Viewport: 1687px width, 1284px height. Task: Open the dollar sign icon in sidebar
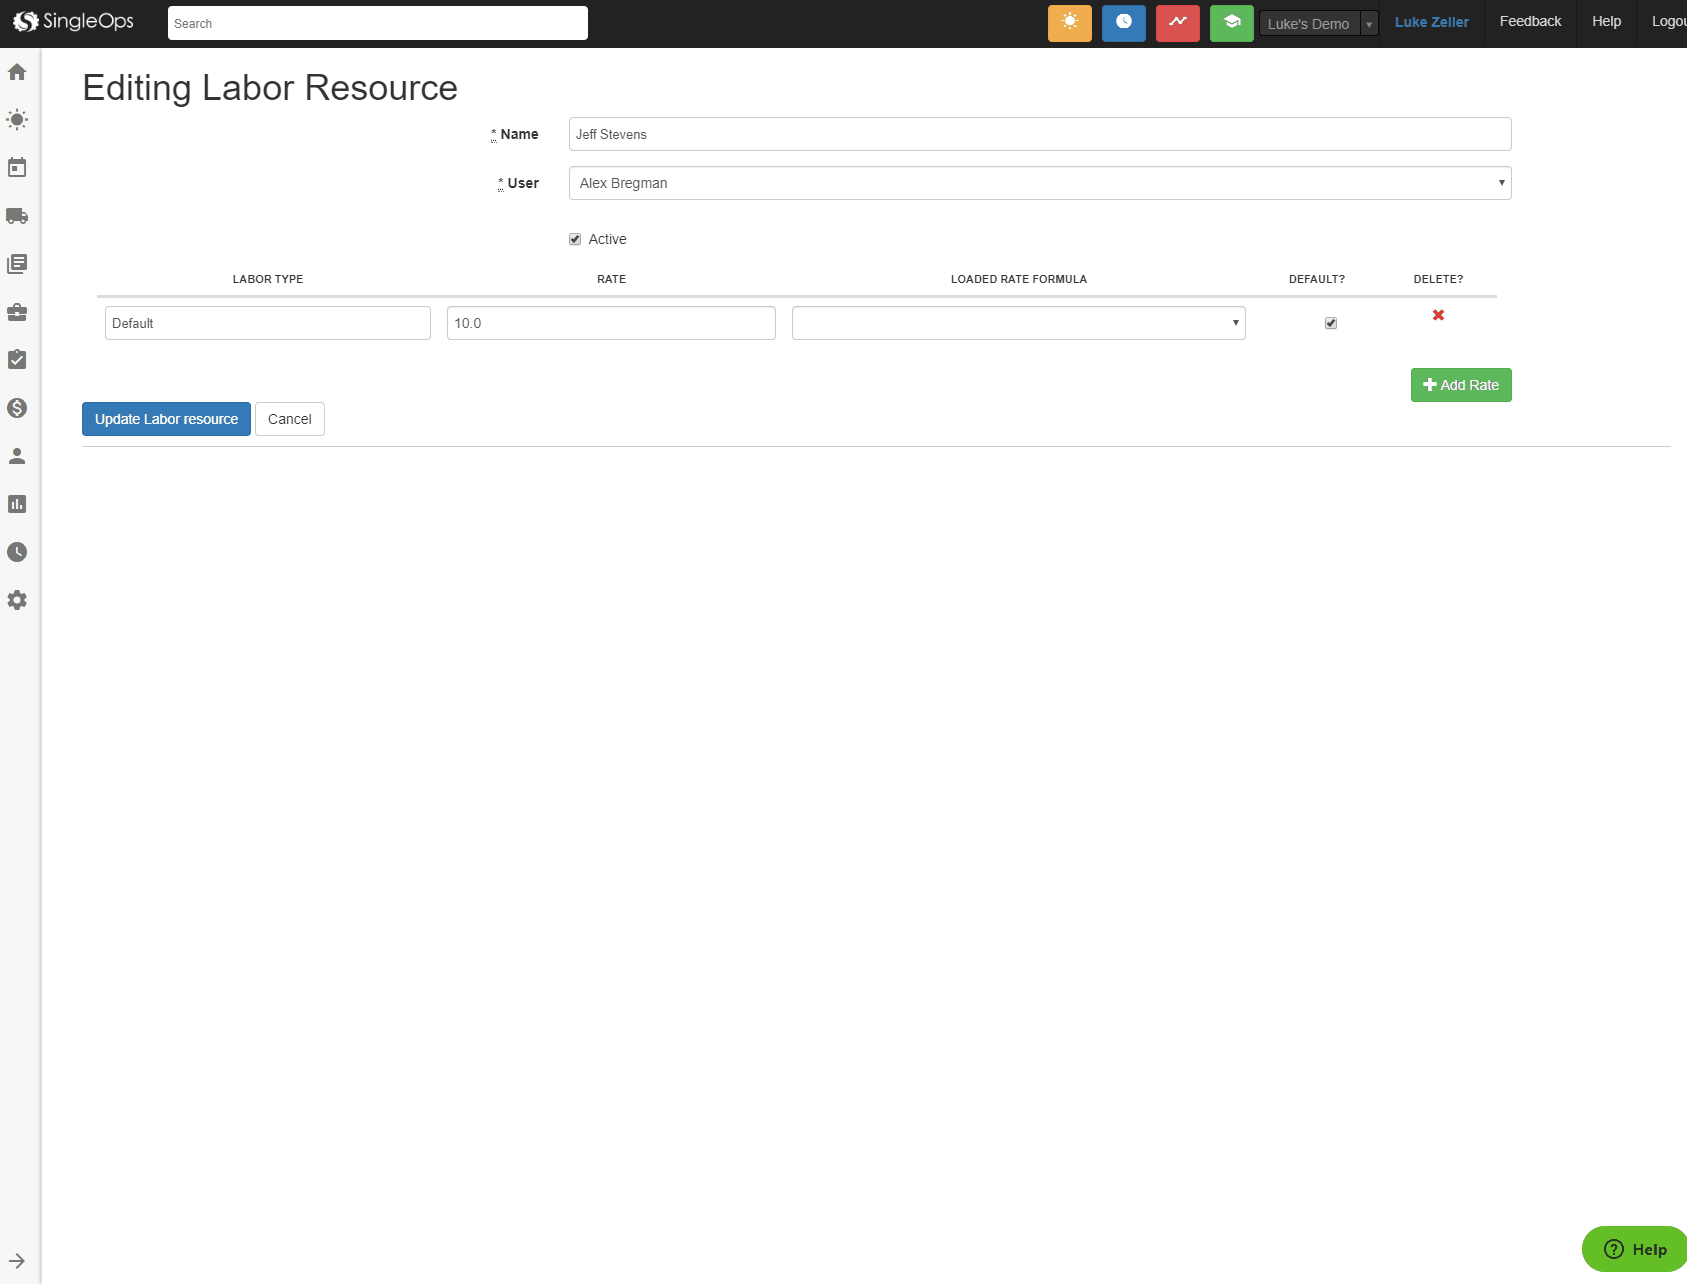pos(17,408)
